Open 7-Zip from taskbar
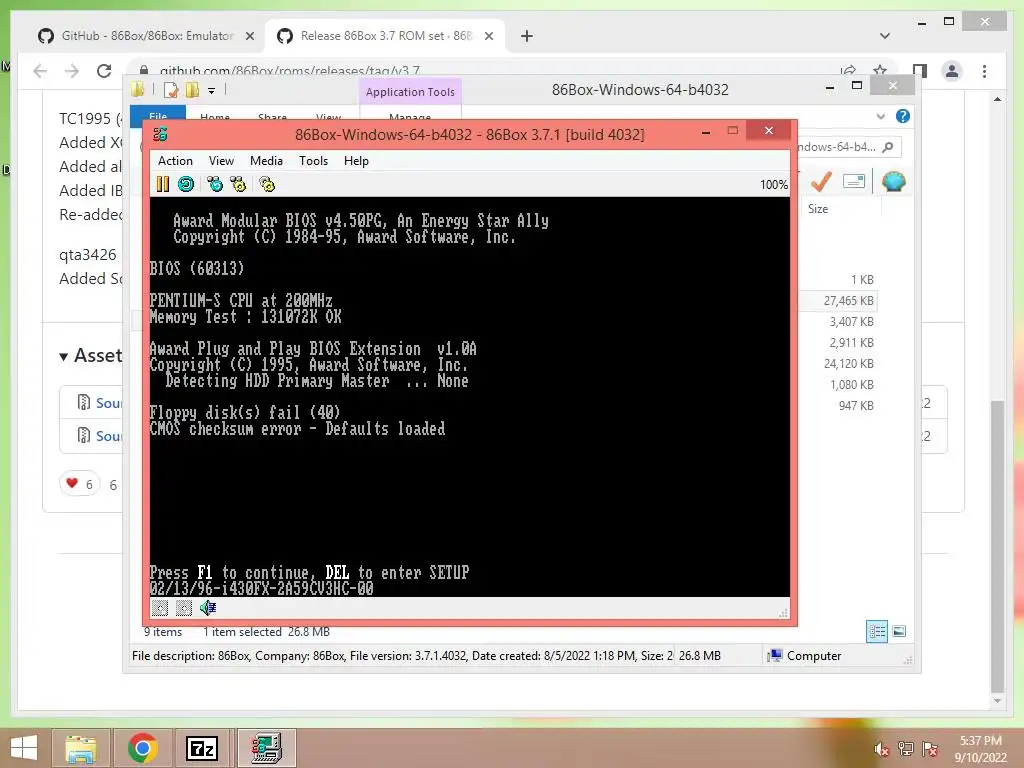The width and height of the screenshot is (1024, 768). point(202,748)
